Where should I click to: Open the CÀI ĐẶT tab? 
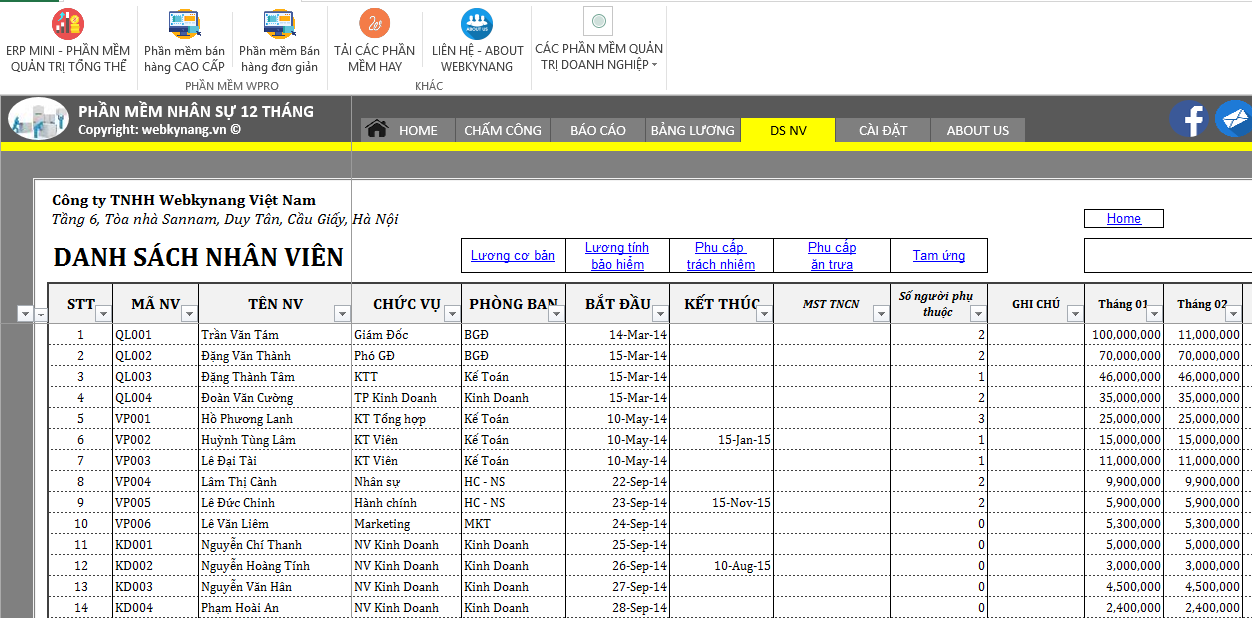pos(883,130)
